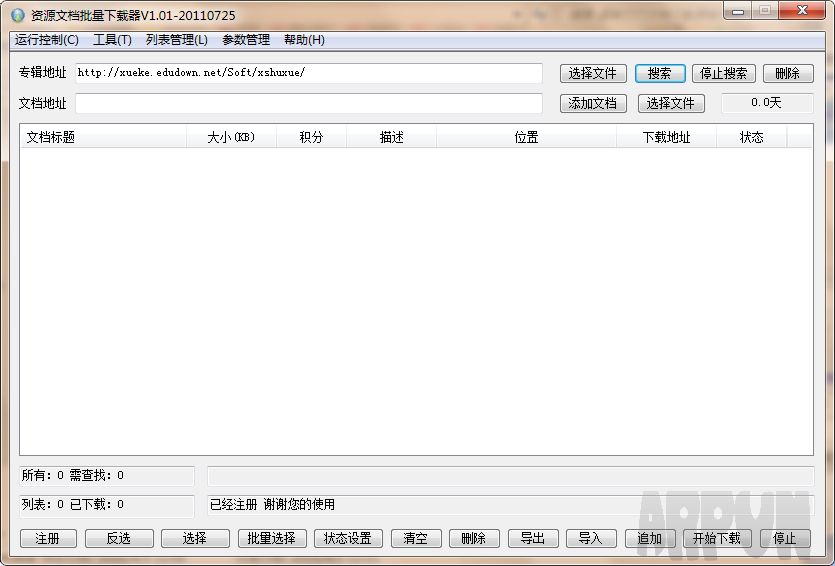Click the 已经注册 谢谢您的使用 status message
The height and width of the screenshot is (566, 835).
coord(272,504)
